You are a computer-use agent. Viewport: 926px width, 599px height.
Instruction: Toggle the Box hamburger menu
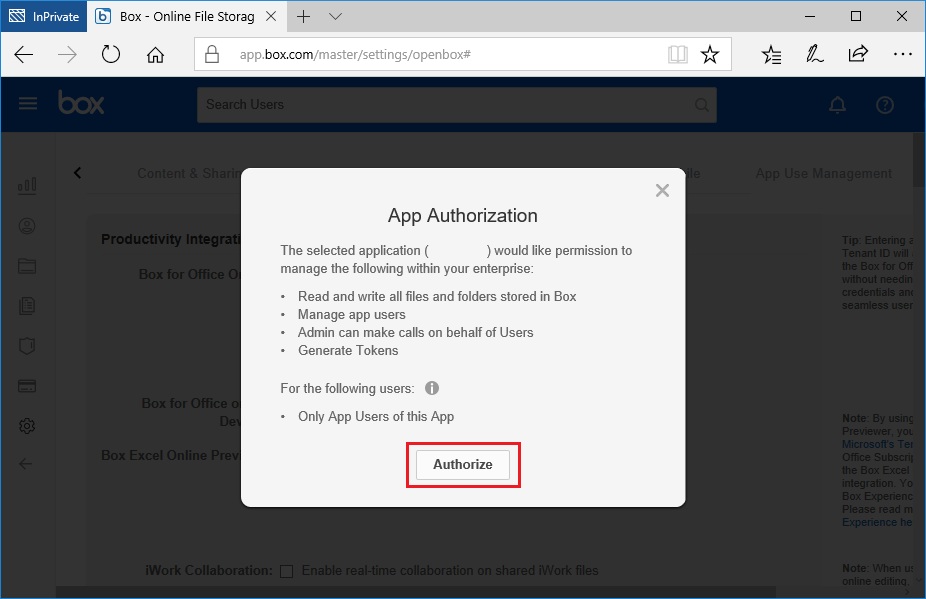(28, 104)
